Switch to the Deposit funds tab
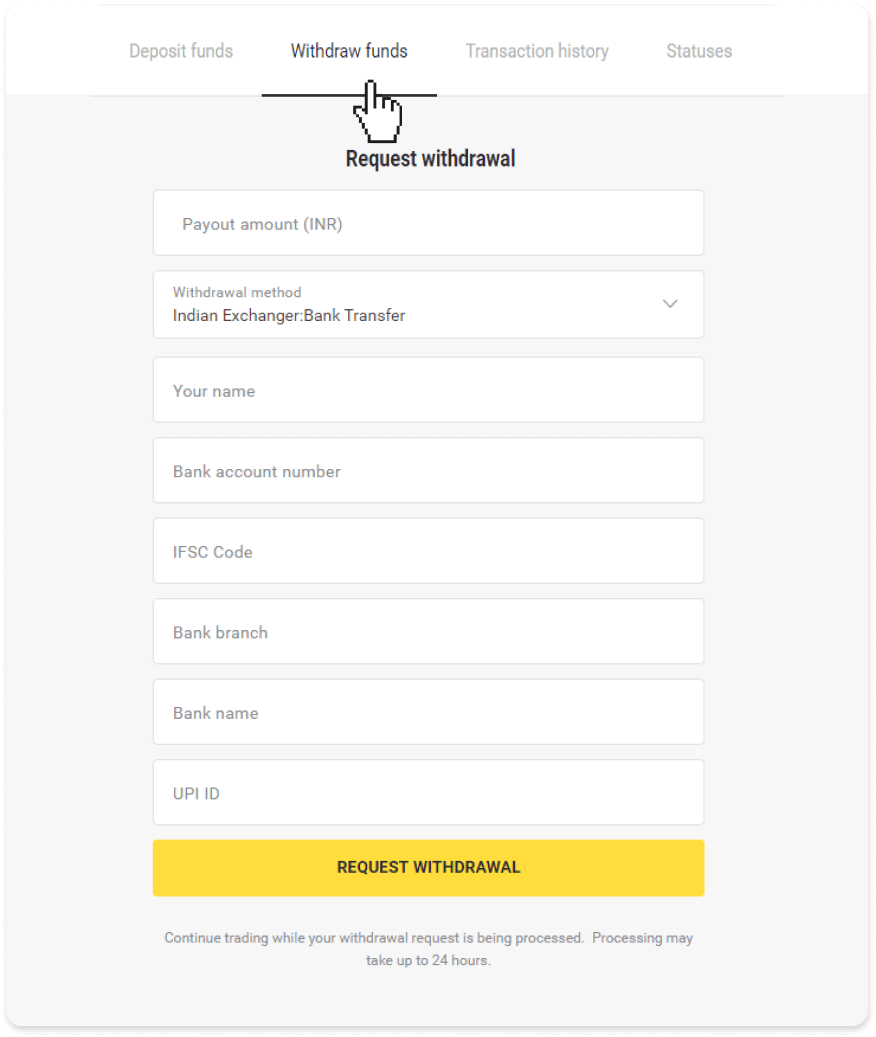This screenshot has width=876, height=1037. 181,50
